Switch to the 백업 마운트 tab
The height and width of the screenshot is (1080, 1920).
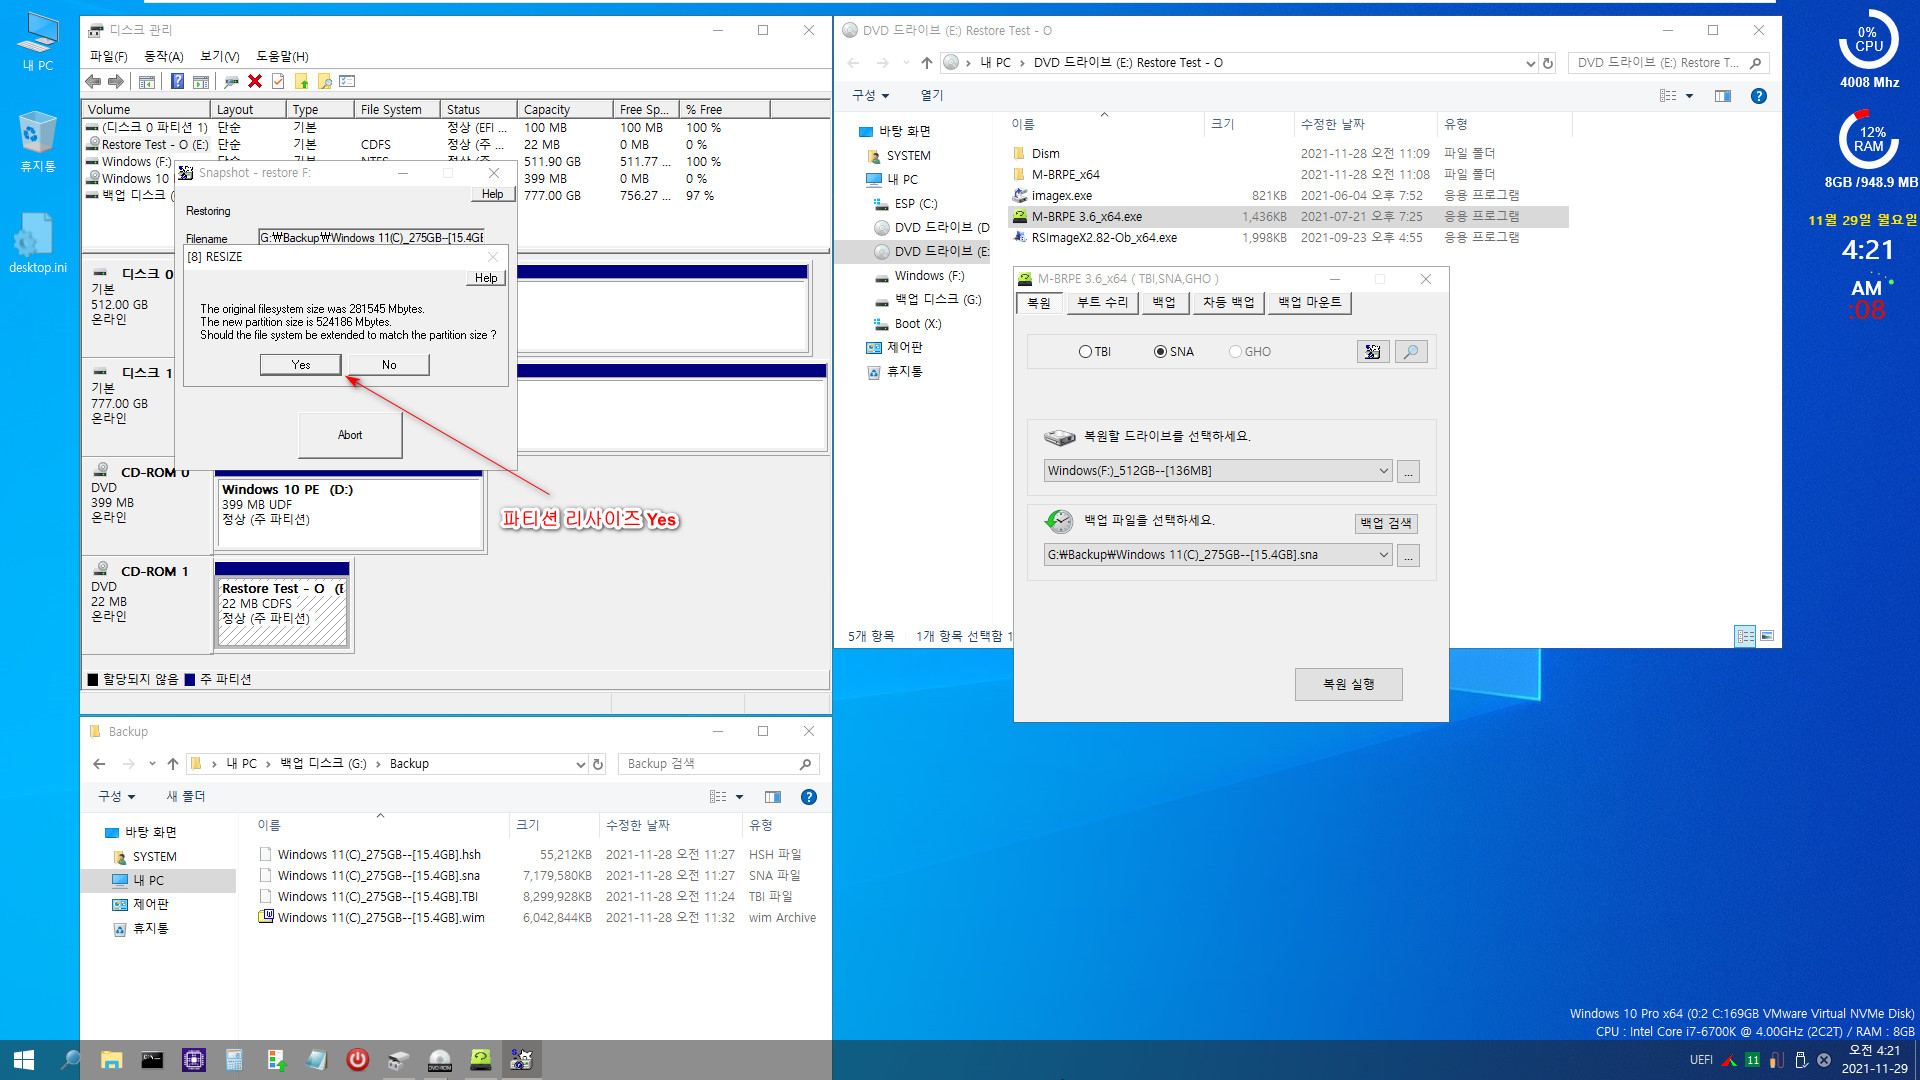[x=1310, y=302]
